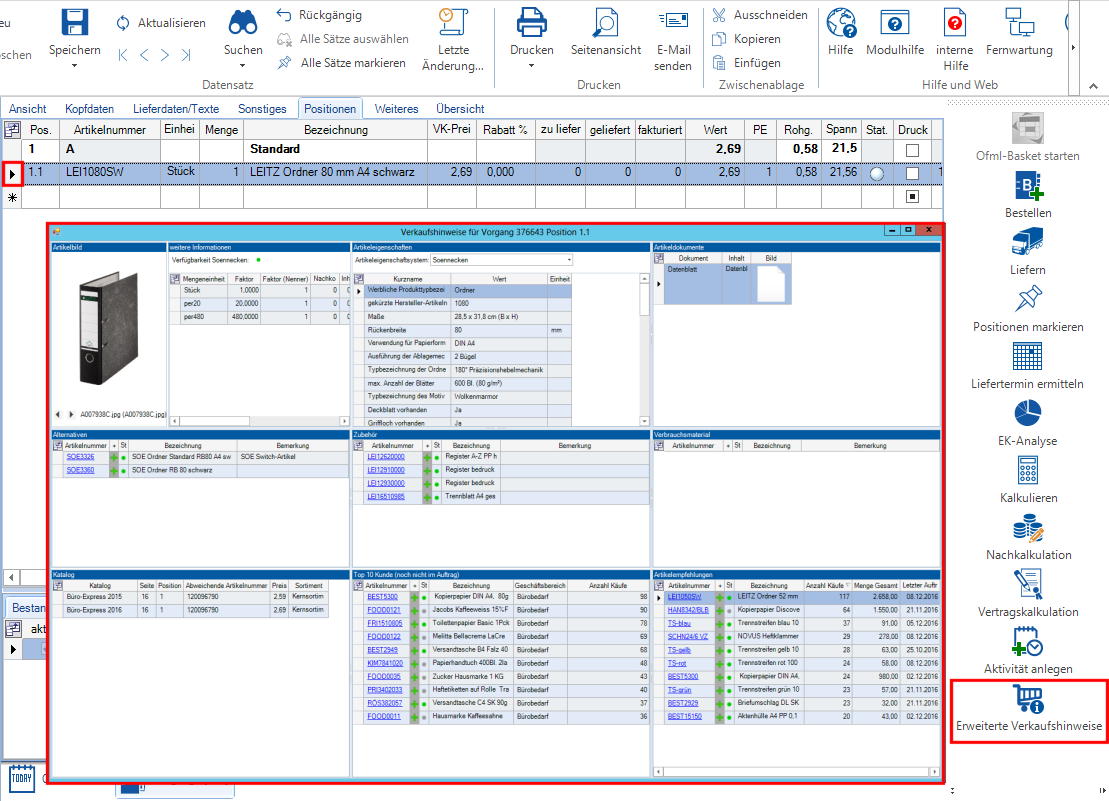Click the Seitenansicht print preview icon
The image size is (1109, 801).
click(606, 23)
